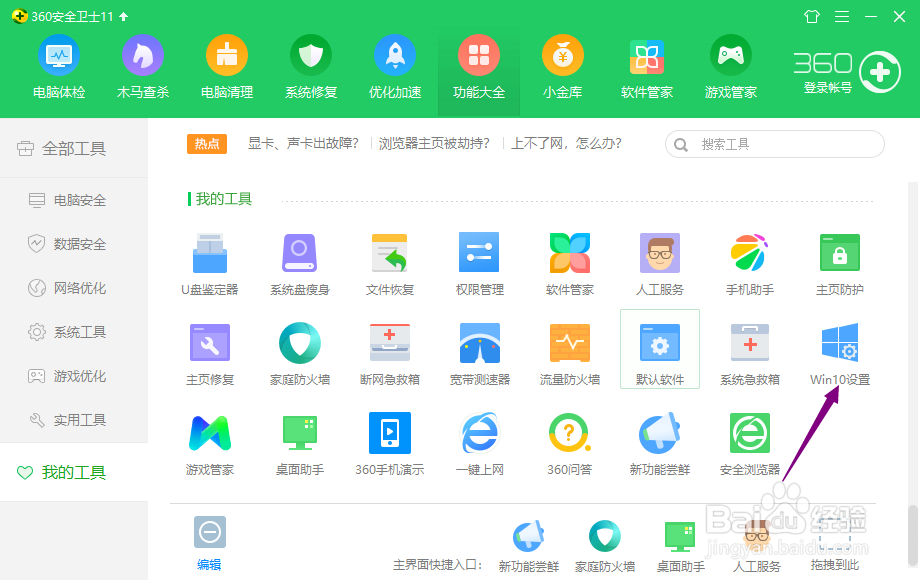This screenshot has width=920, height=580.
Task: Launch 人工服务 tool in grid
Action: pyautogui.click(x=659, y=264)
